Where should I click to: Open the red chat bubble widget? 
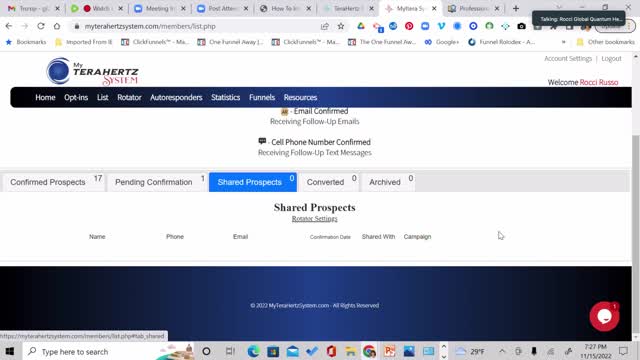point(604,316)
